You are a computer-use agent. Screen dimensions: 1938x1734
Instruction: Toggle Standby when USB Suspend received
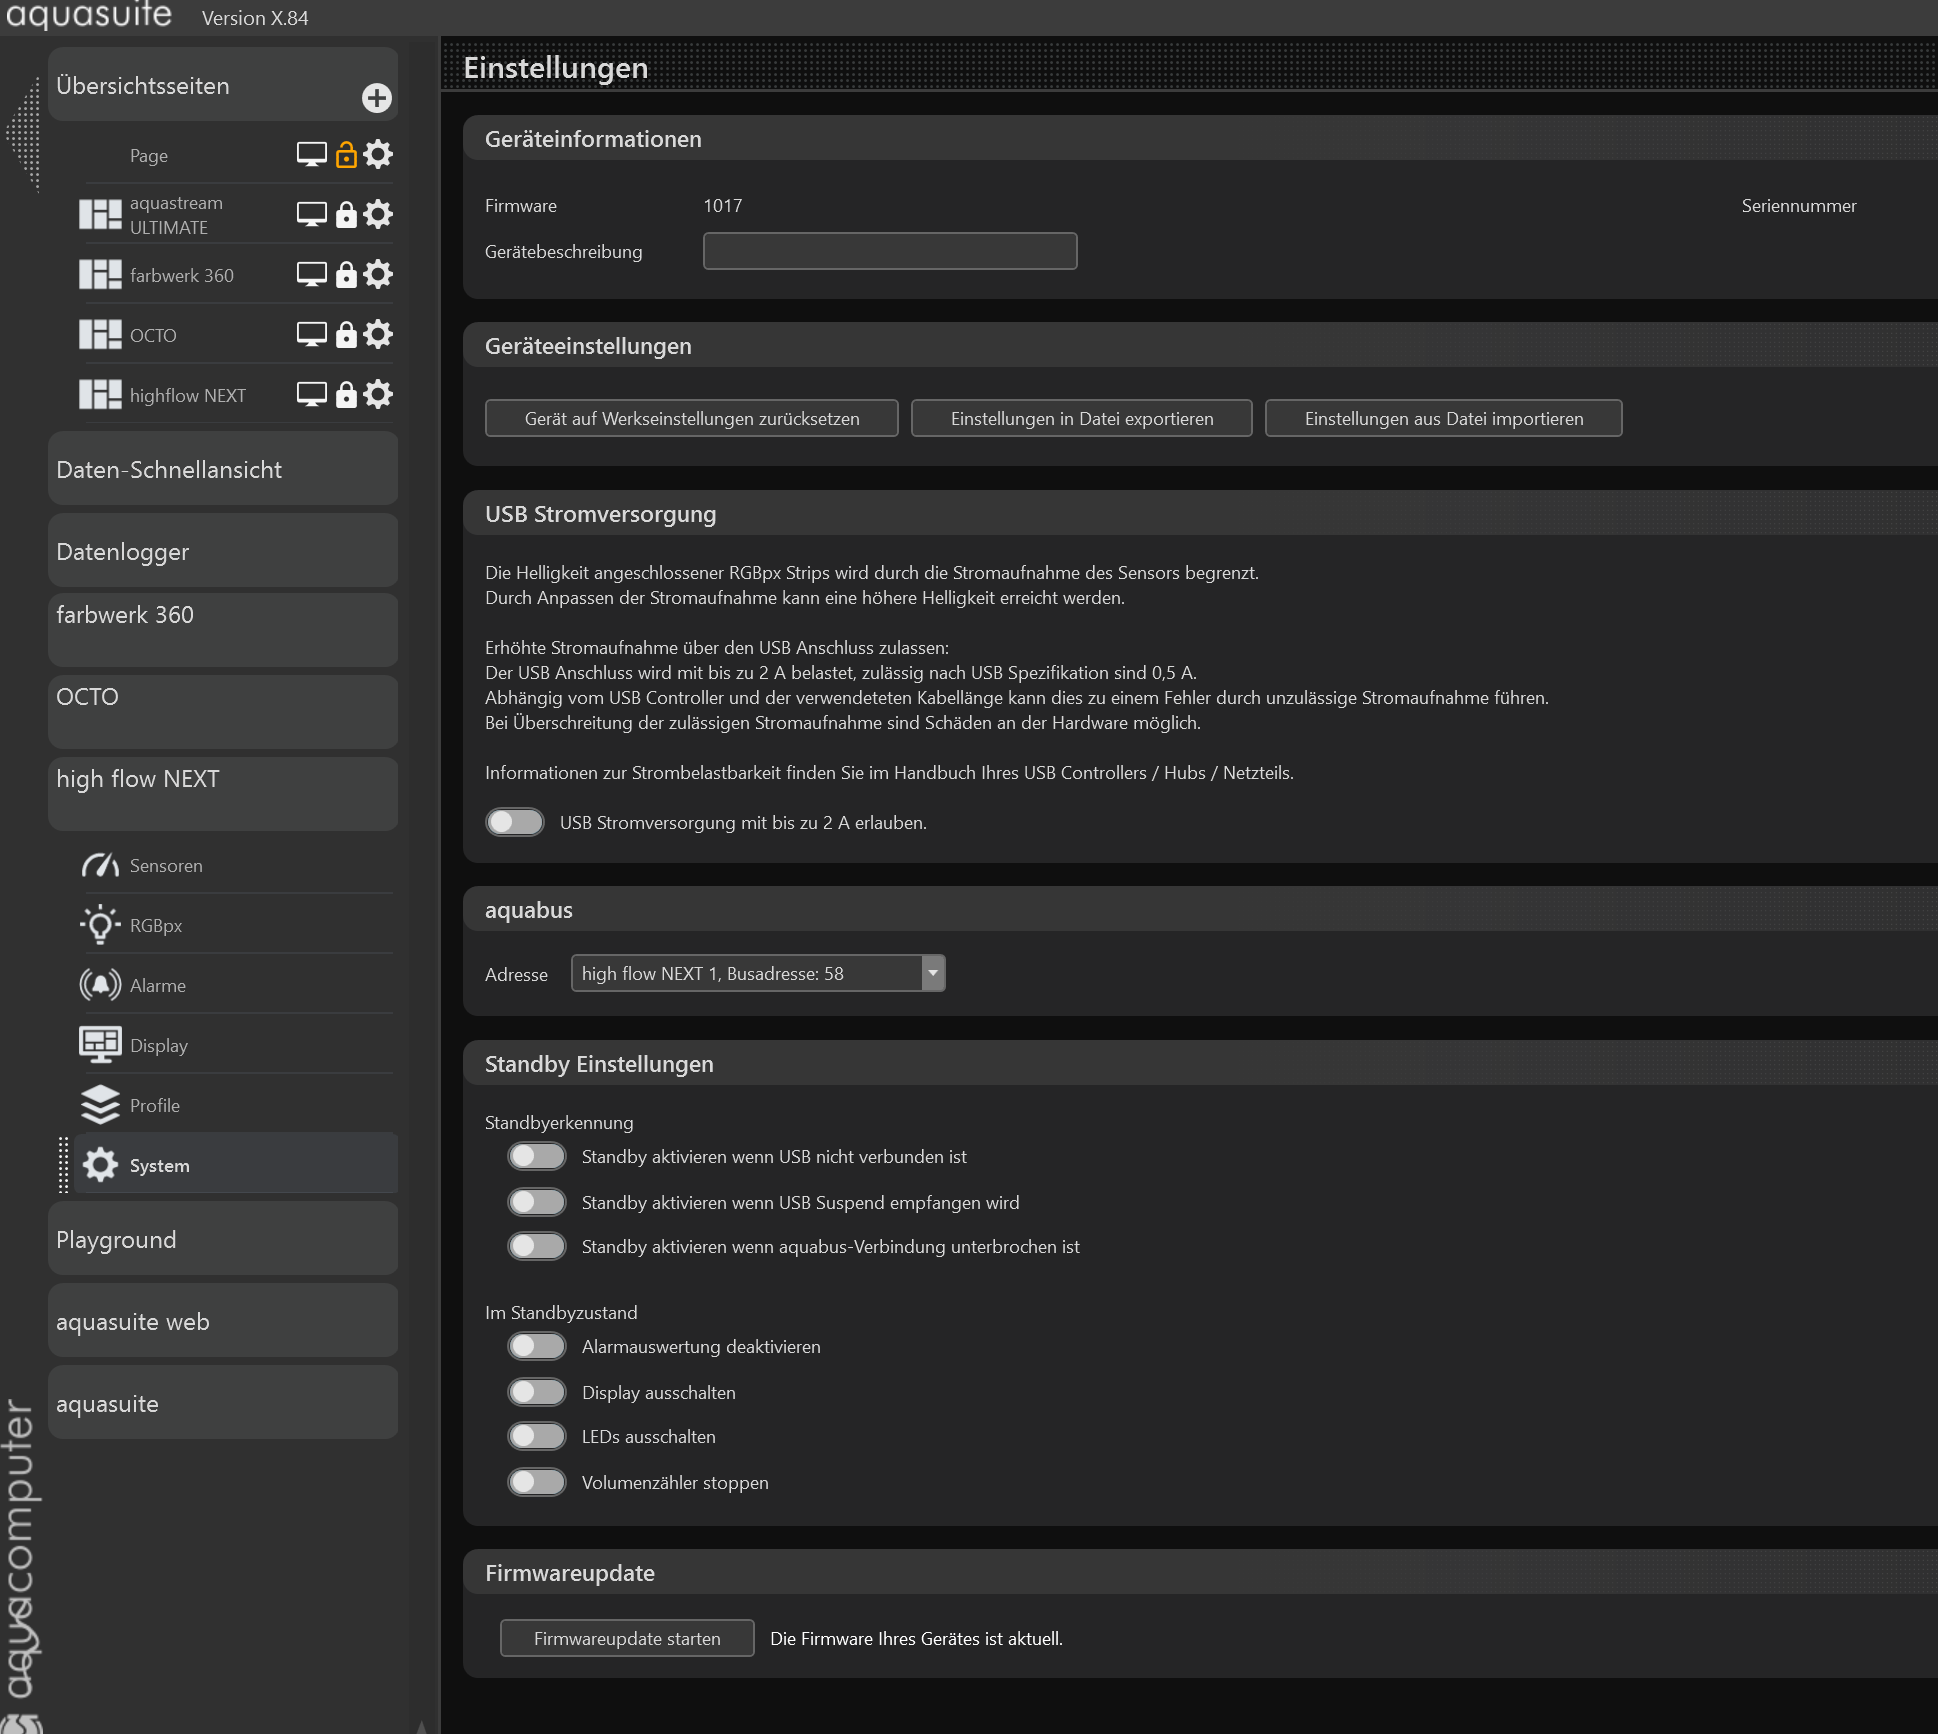(537, 1202)
